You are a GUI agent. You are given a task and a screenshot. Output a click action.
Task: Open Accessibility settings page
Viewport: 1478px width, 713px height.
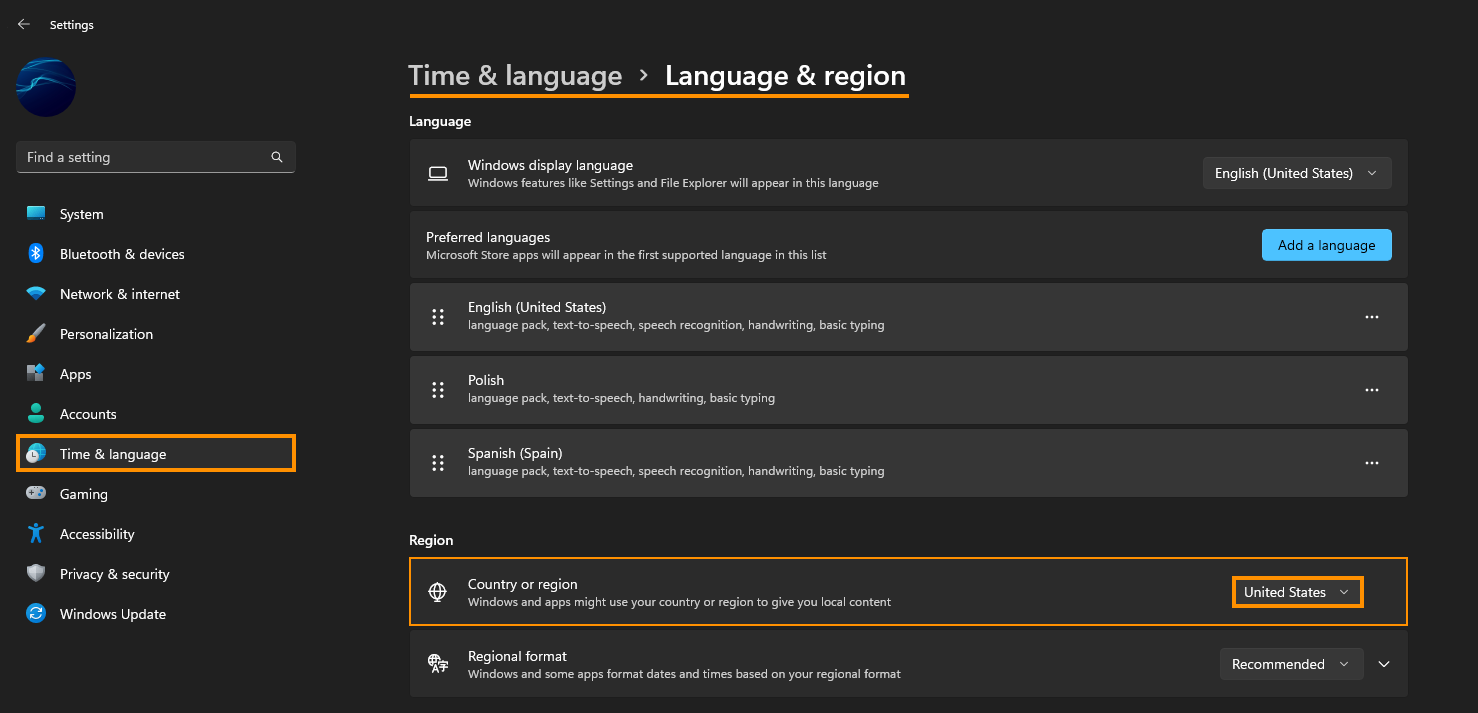[156, 534]
